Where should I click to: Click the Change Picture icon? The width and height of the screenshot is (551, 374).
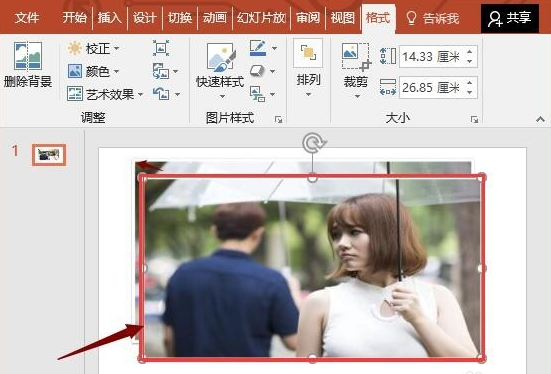[x=161, y=71]
